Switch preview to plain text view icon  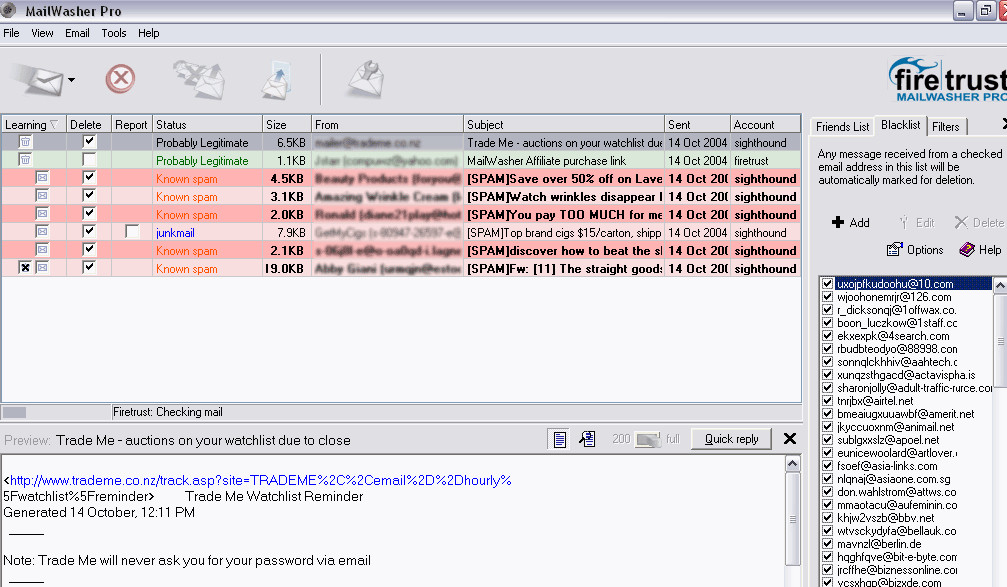pos(559,439)
